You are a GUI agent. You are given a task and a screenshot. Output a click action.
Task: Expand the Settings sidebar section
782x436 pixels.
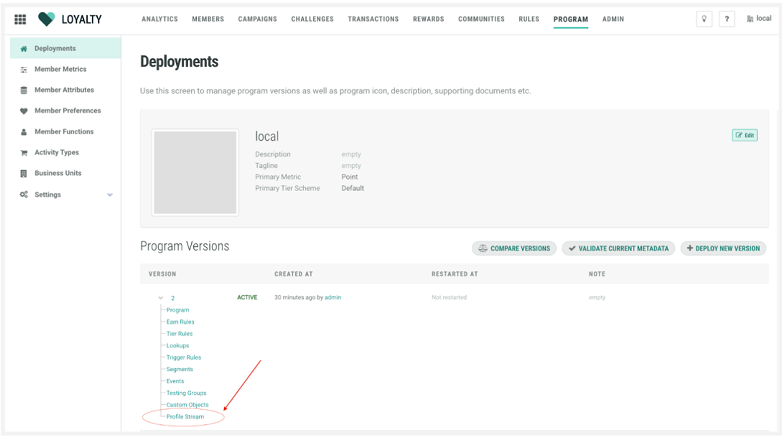(110, 195)
